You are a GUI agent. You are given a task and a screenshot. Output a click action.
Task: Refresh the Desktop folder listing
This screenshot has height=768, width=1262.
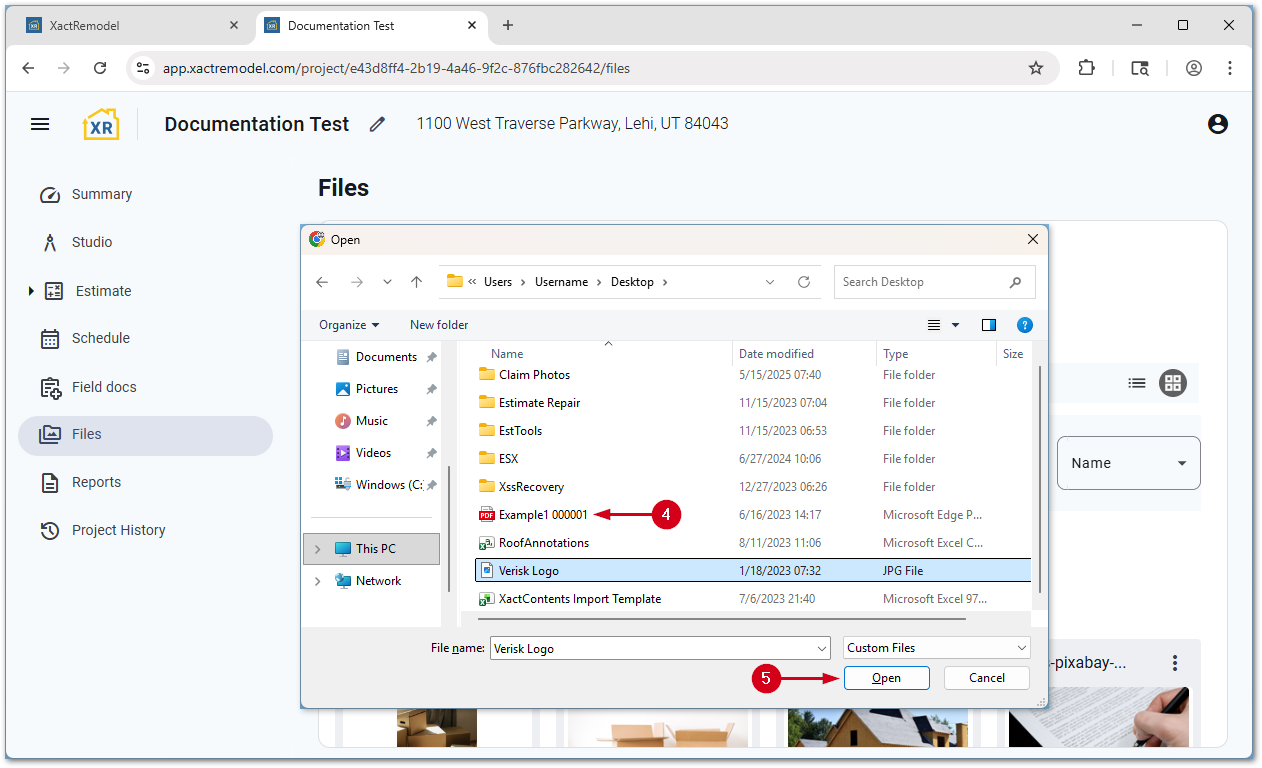tap(804, 282)
